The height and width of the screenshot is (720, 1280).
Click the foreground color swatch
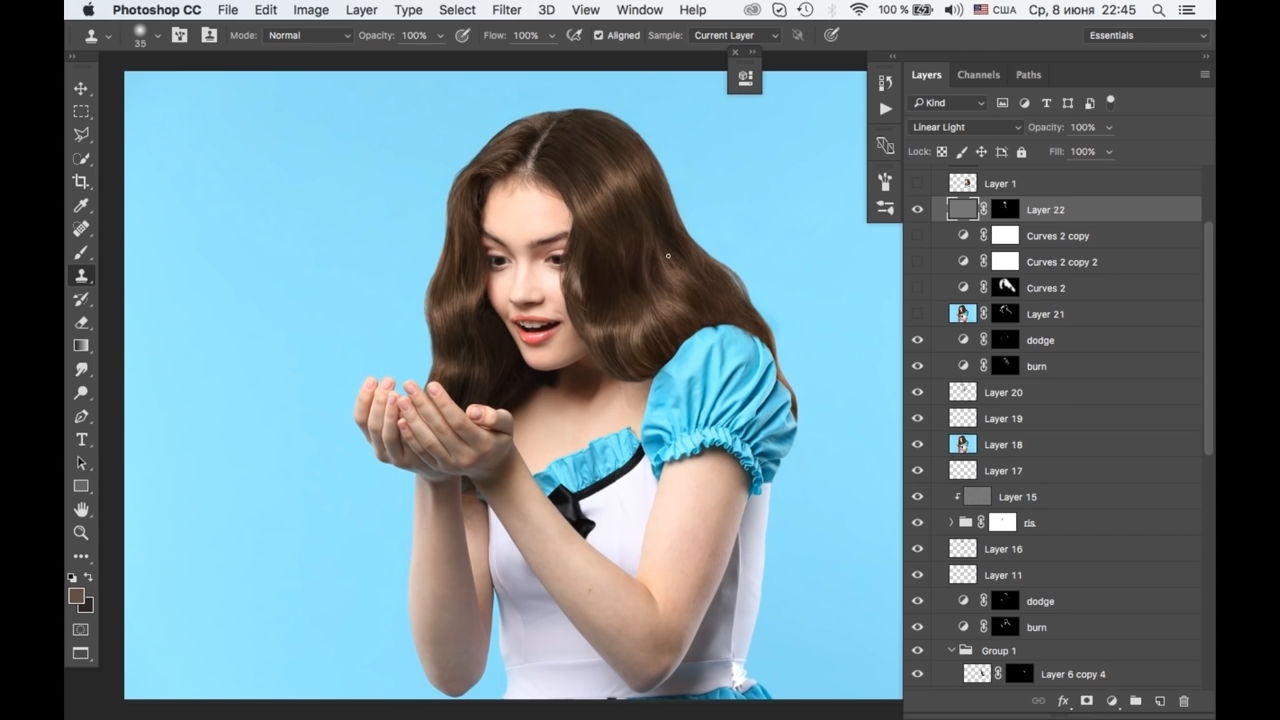coord(76,596)
